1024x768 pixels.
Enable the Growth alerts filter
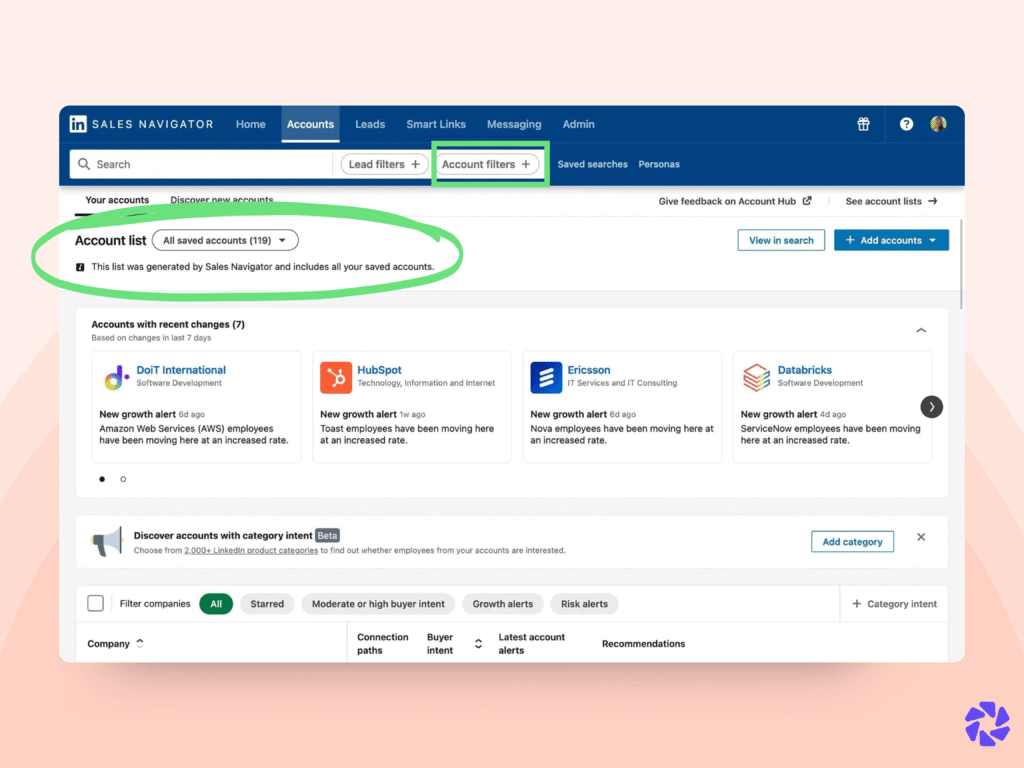[502, 604]
